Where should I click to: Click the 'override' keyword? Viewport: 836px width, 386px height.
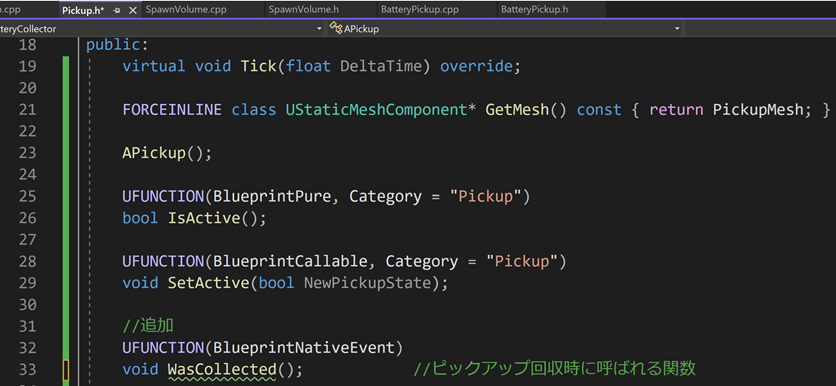[476, 66]
